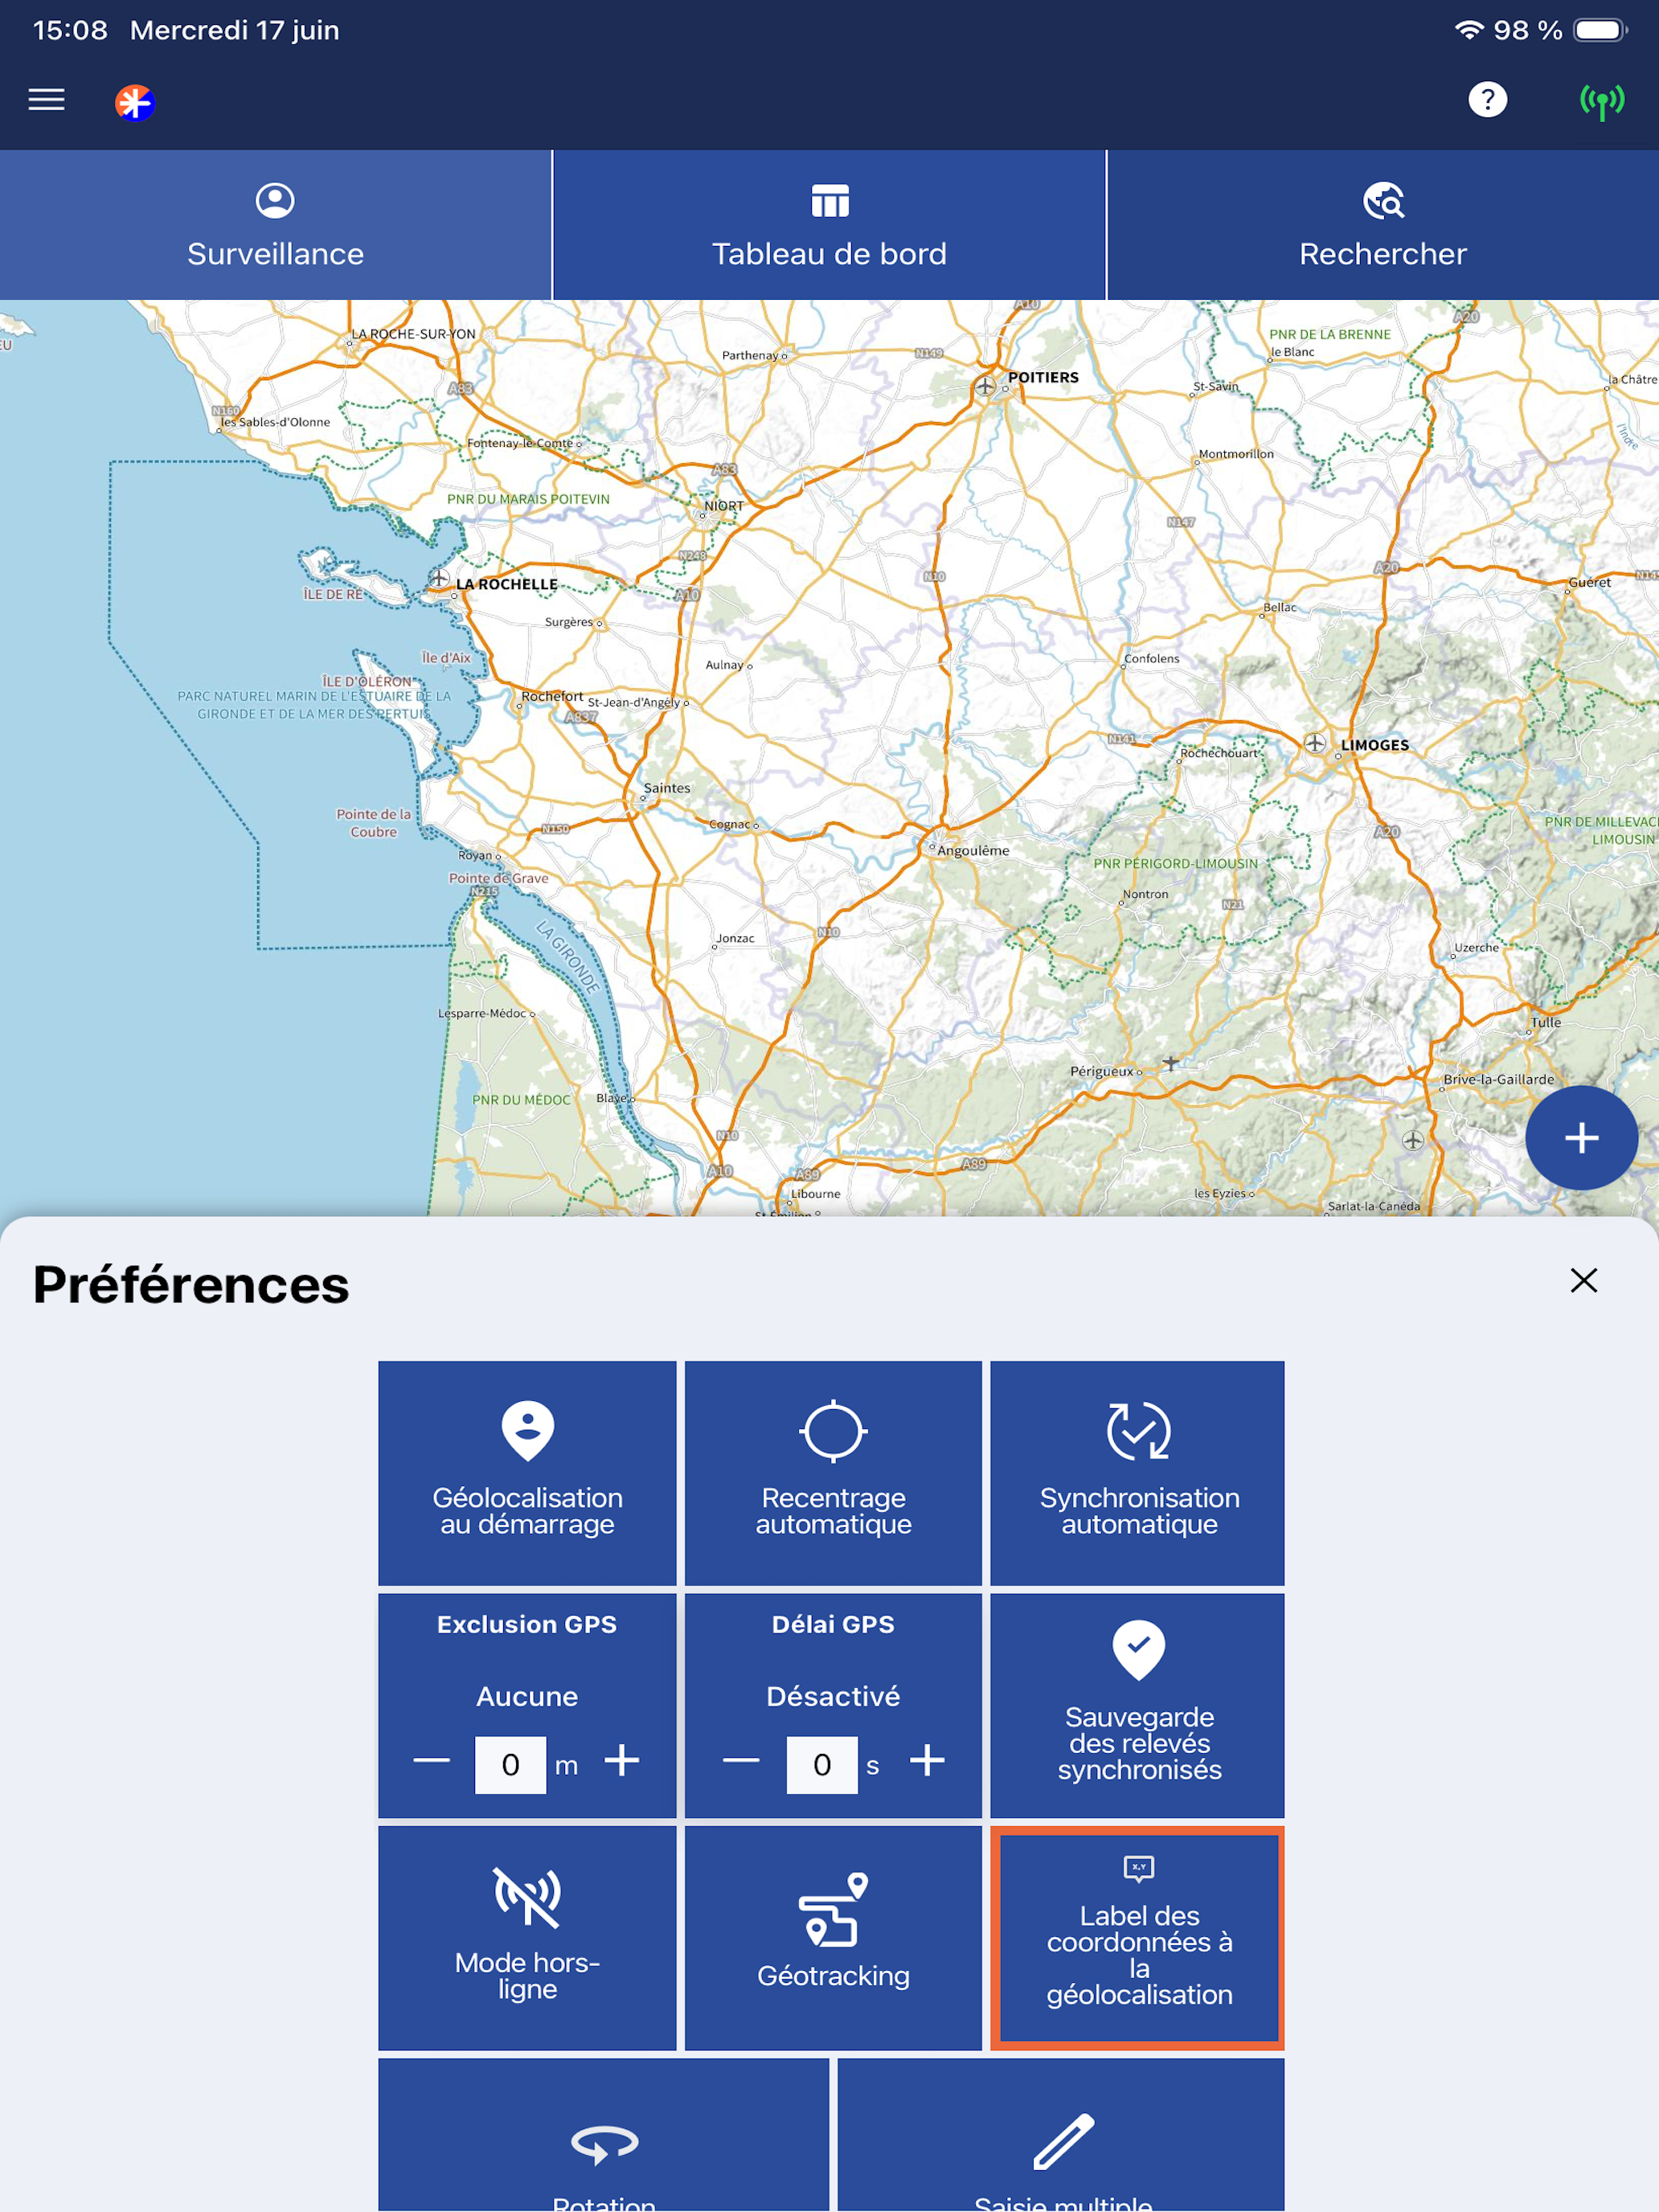Decrease Exclusion GPS distance with minus
This screenshot has width=1659, height=2212.
pos(431,1760)
